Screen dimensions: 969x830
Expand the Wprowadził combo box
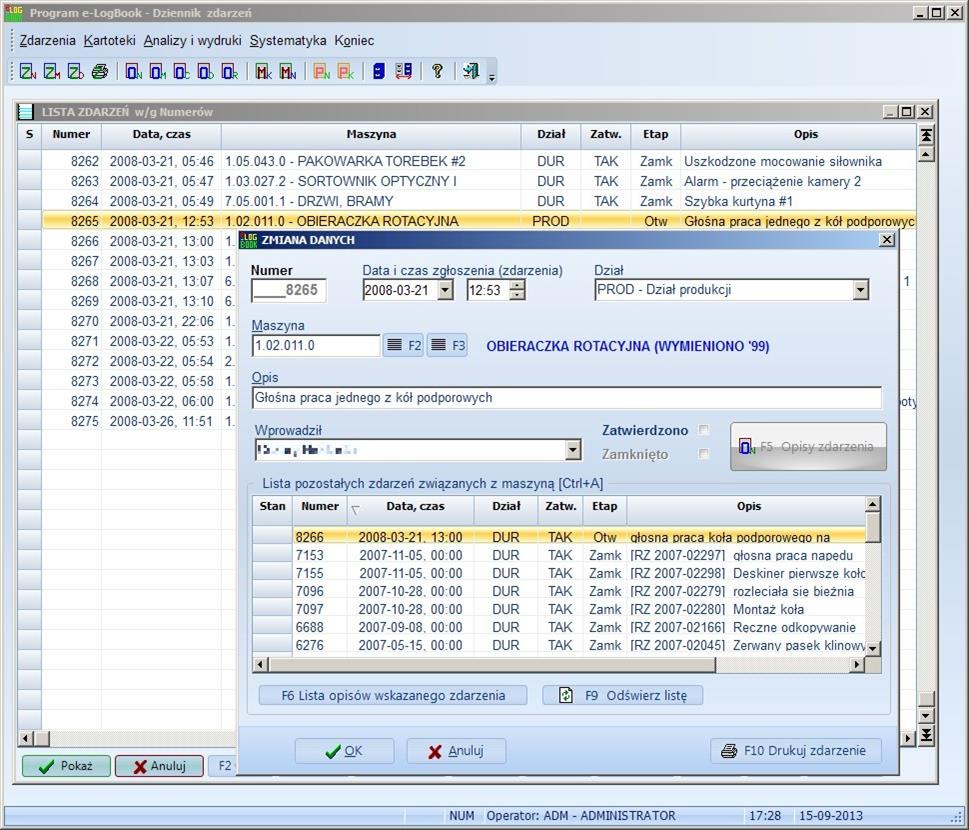click(573, 450)
